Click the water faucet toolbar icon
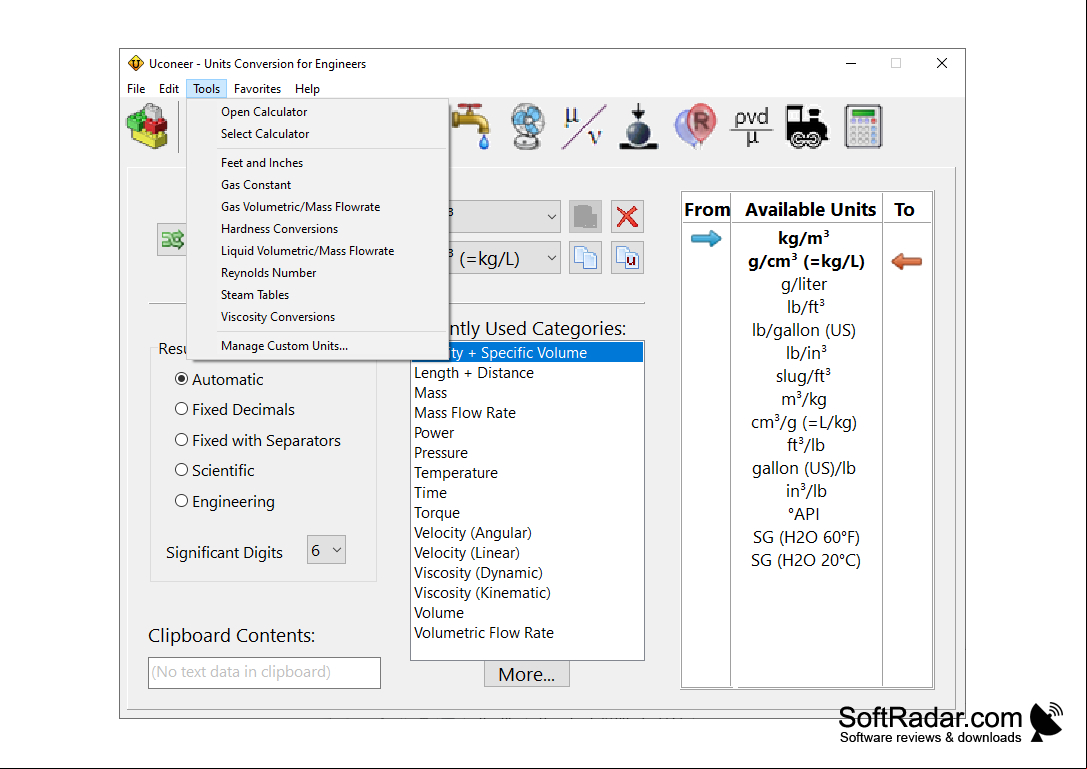Image resolution: width=1087 pixels, height=769 pixels. pos(471,126)
